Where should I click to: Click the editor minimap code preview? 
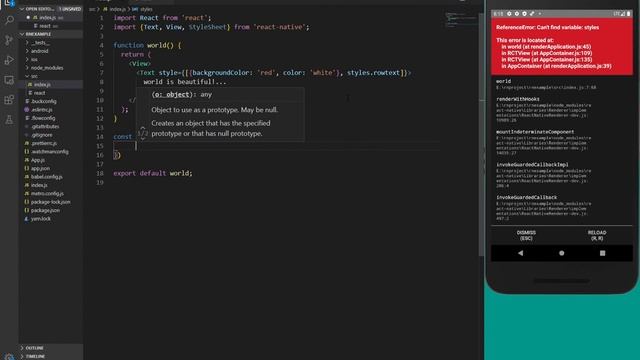pos(460,20)
